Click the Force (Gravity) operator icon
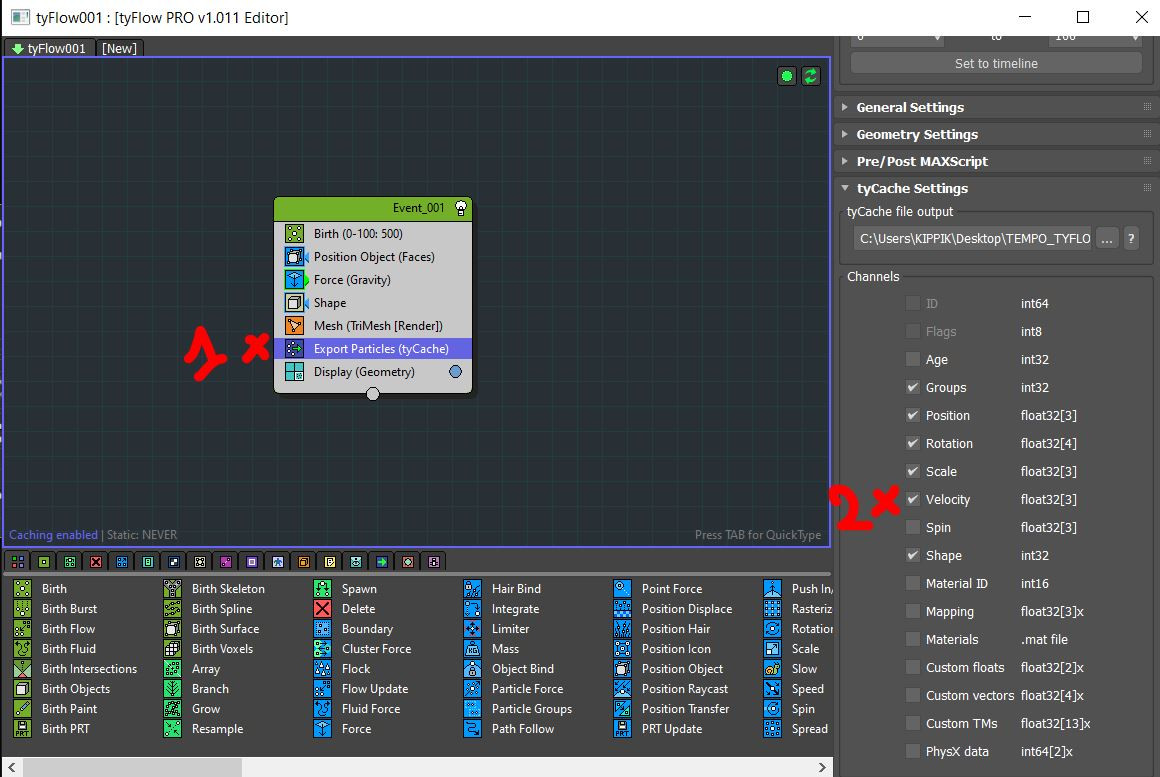Viewport: 1160px width, 777px height. (x=294, y=280)
